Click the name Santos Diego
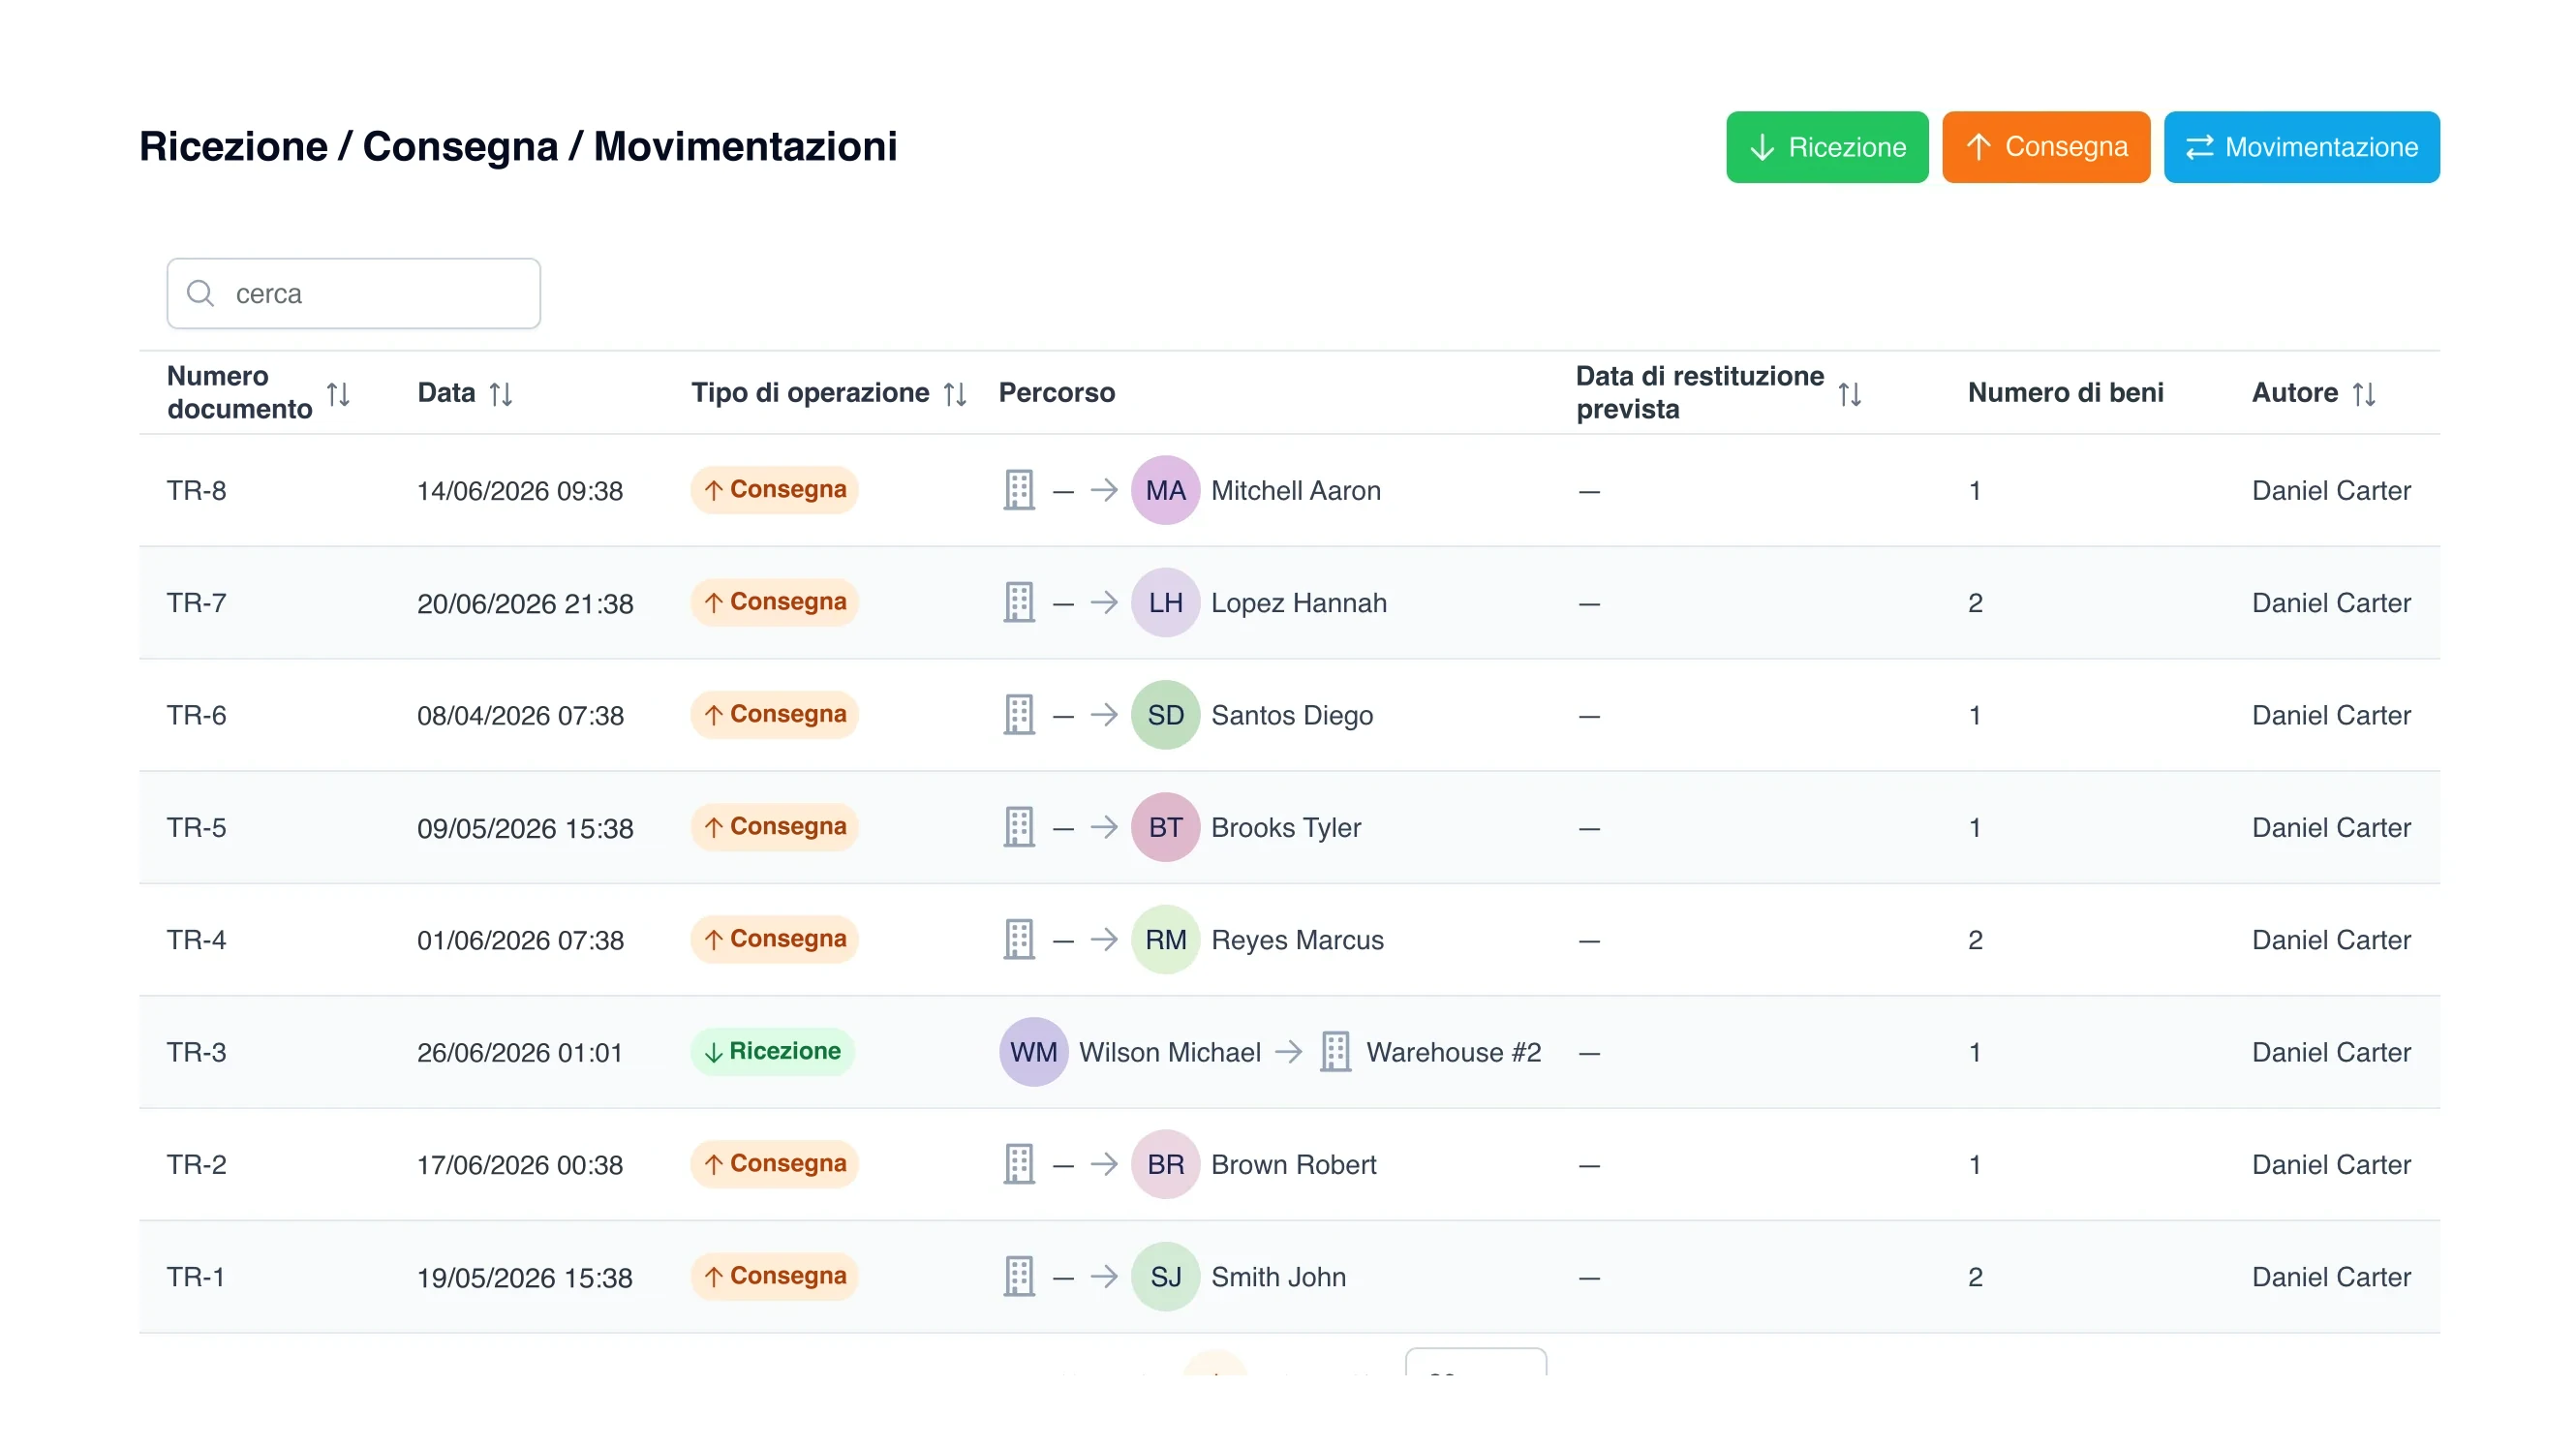2576x1449 pixels. coord(1292,715)
